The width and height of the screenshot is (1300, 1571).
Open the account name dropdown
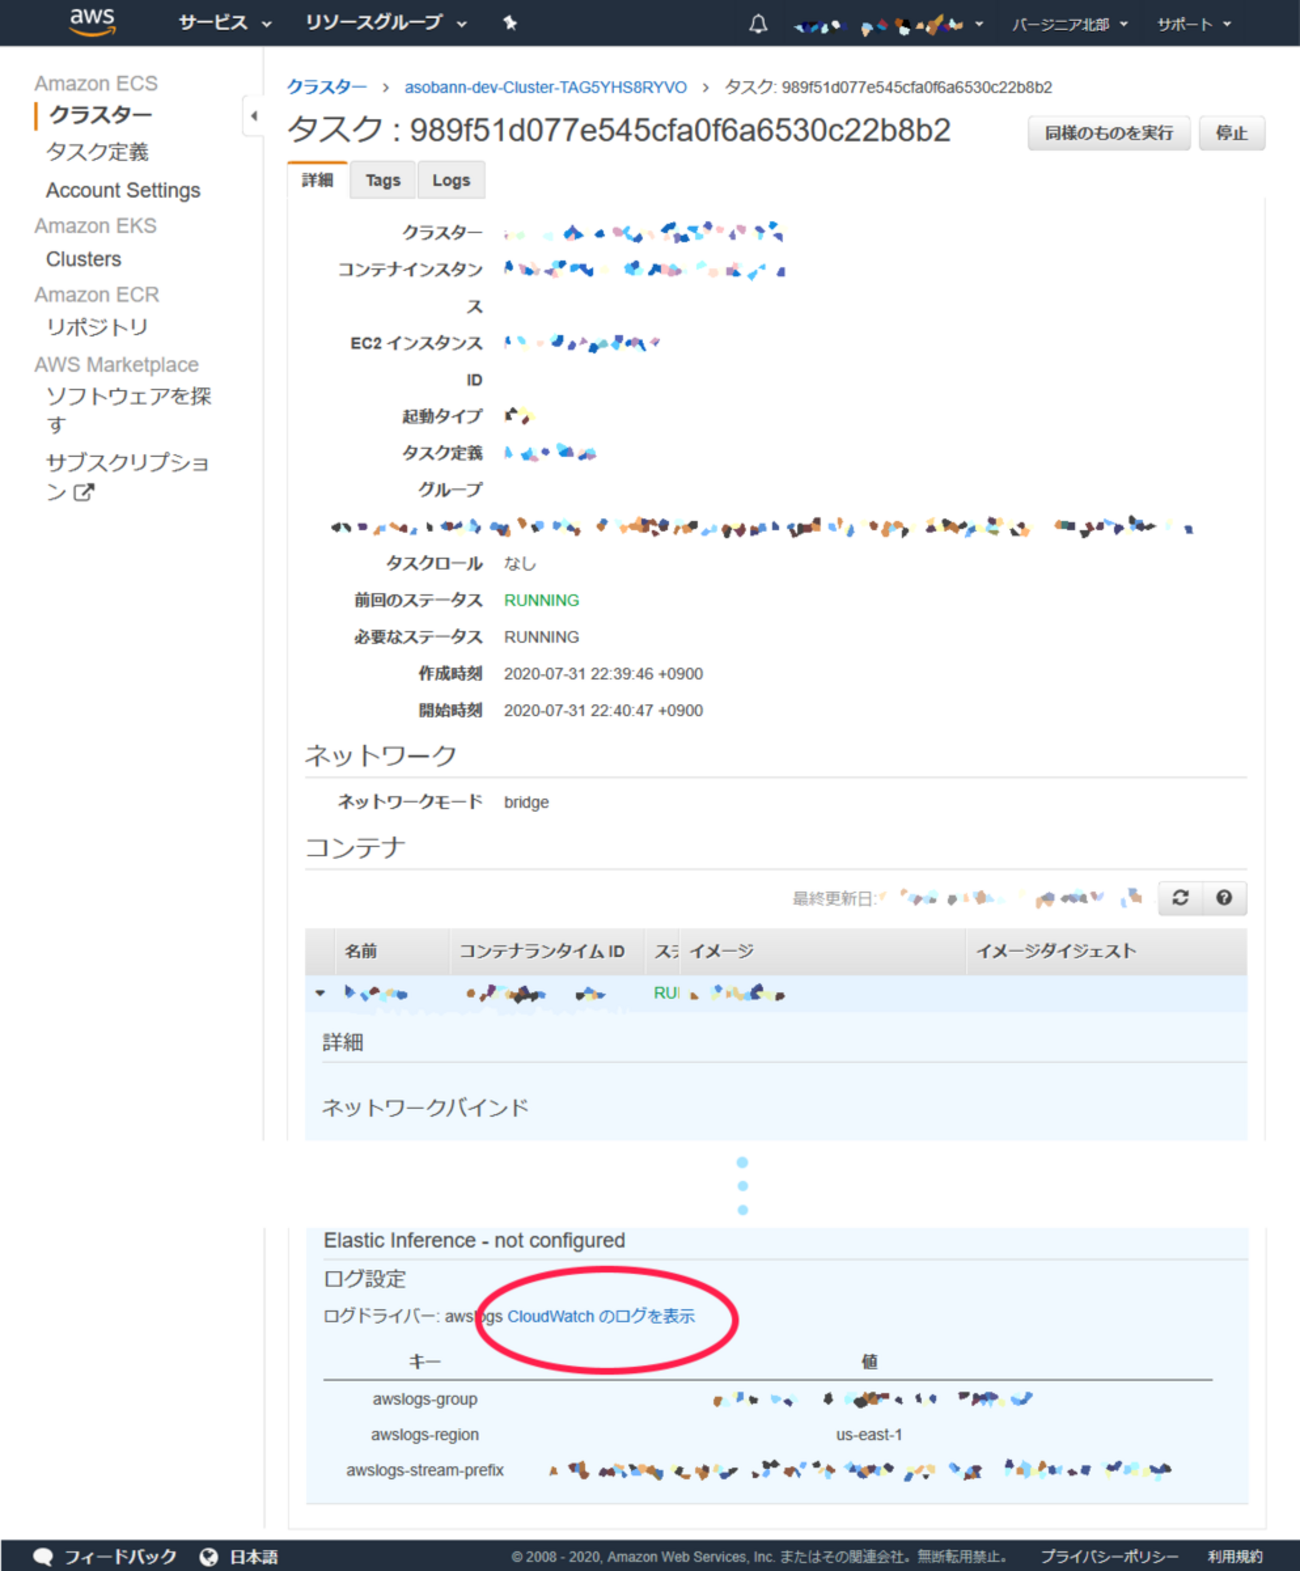[888, 25]
